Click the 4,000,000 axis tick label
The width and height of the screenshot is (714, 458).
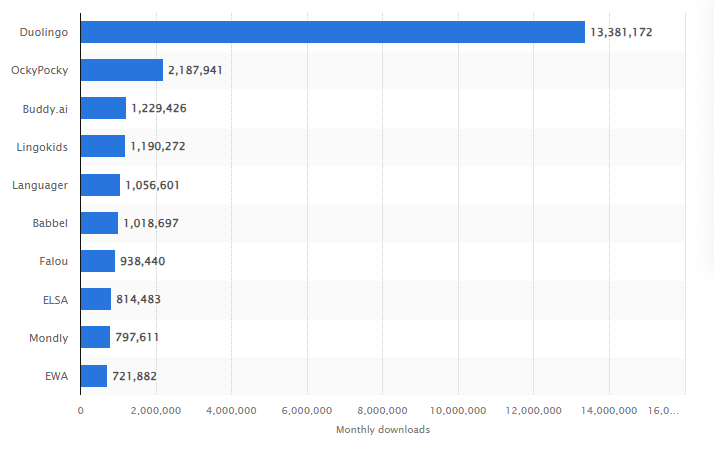click(231, 411)
